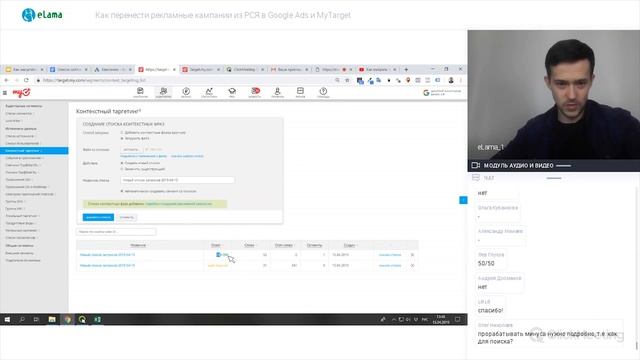Viewport: 640px width, 360px height.
Task: Select the upload file radio option
Action: 122,138
